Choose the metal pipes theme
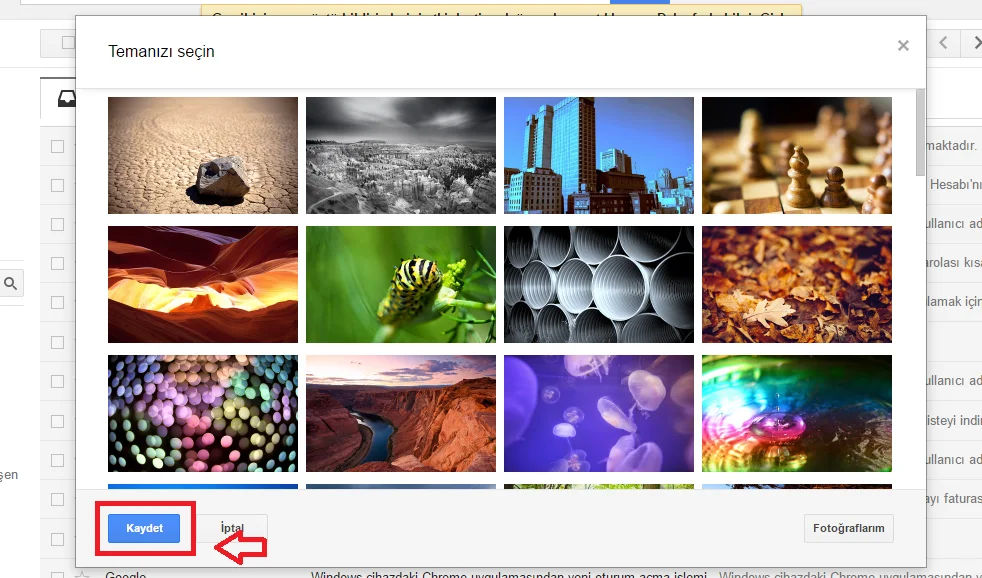982x578 pixels. tap(599, 284)
